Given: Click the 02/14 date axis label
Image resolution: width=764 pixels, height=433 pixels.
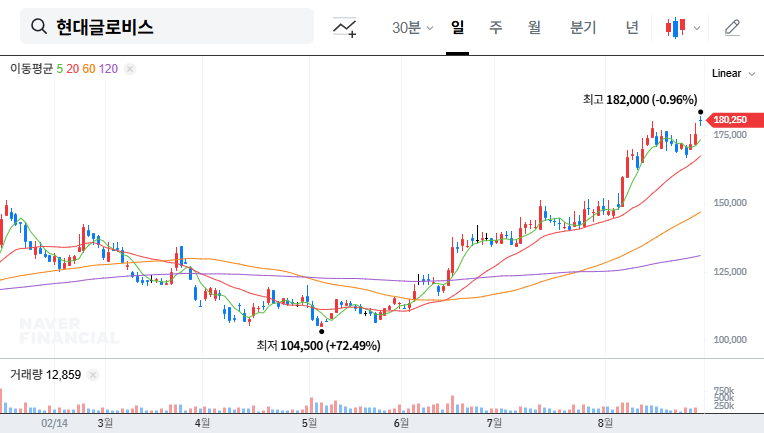Looking at the screenshot, I should (x=55, y=423).
